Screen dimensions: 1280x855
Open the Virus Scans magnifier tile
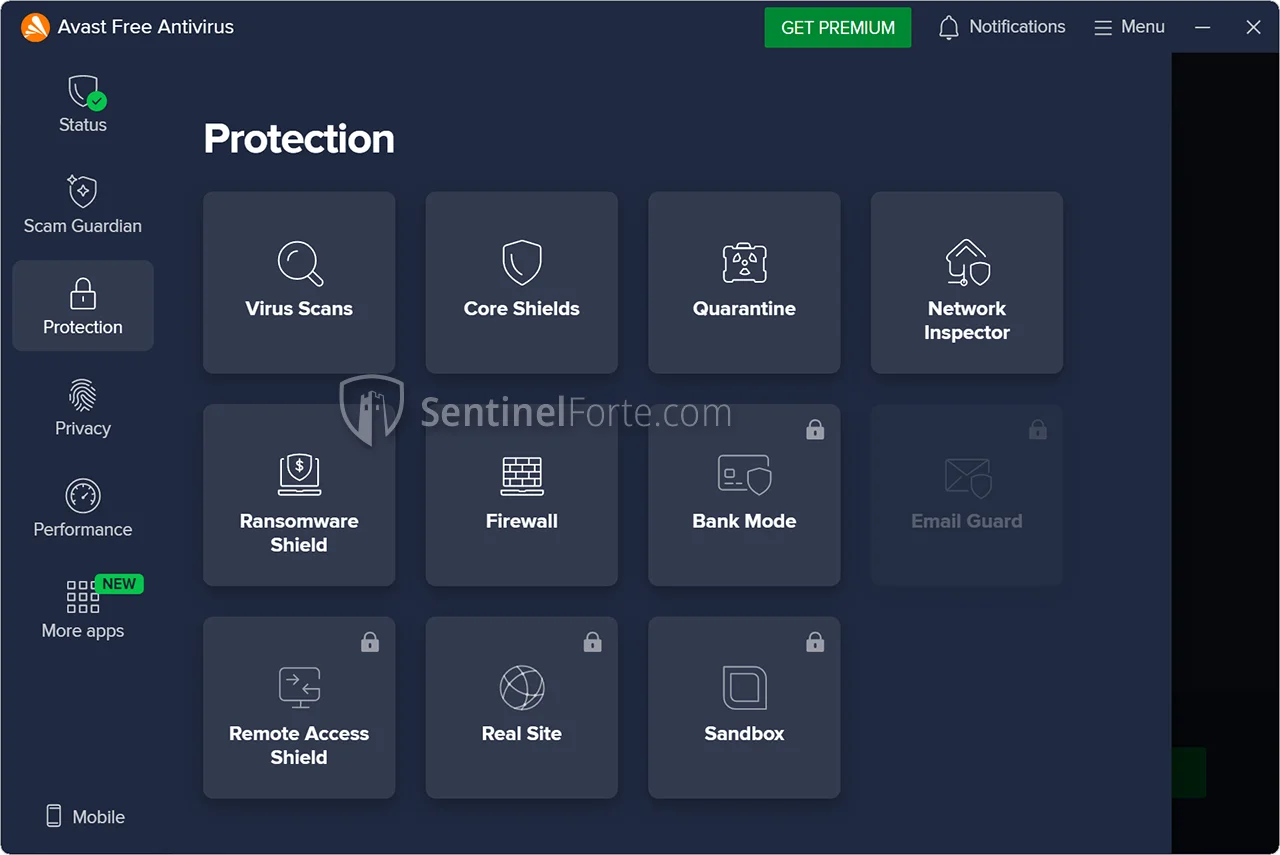tap(299, 282)
